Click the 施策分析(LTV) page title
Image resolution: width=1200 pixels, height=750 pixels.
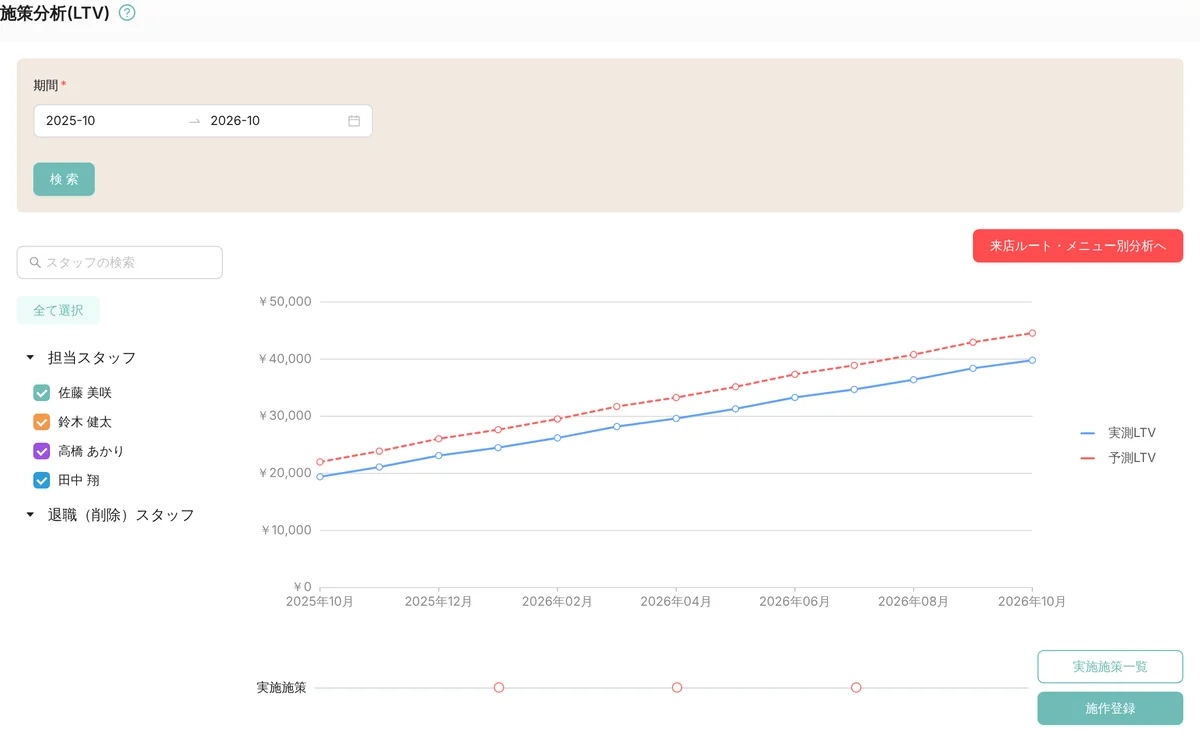55,13
